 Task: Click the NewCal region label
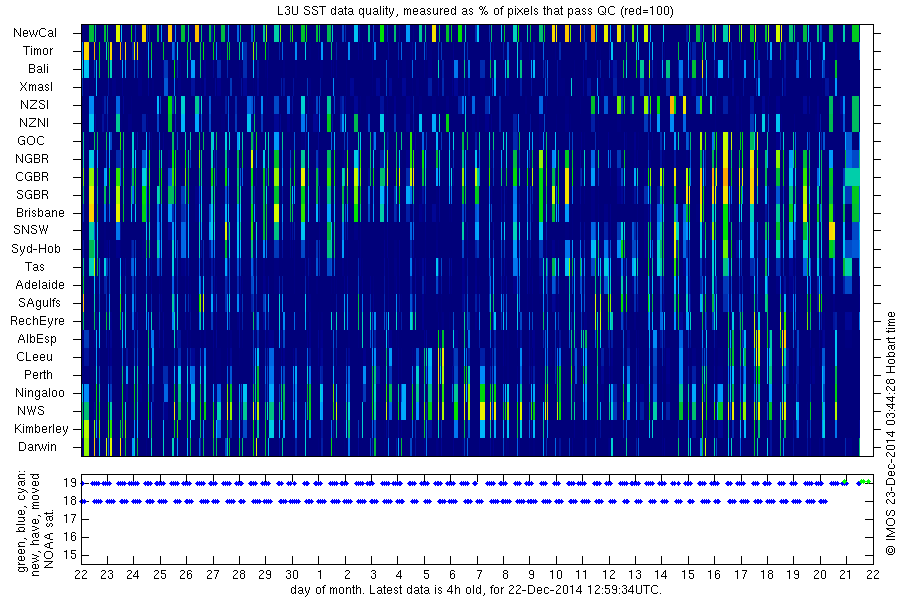[35, 33]
